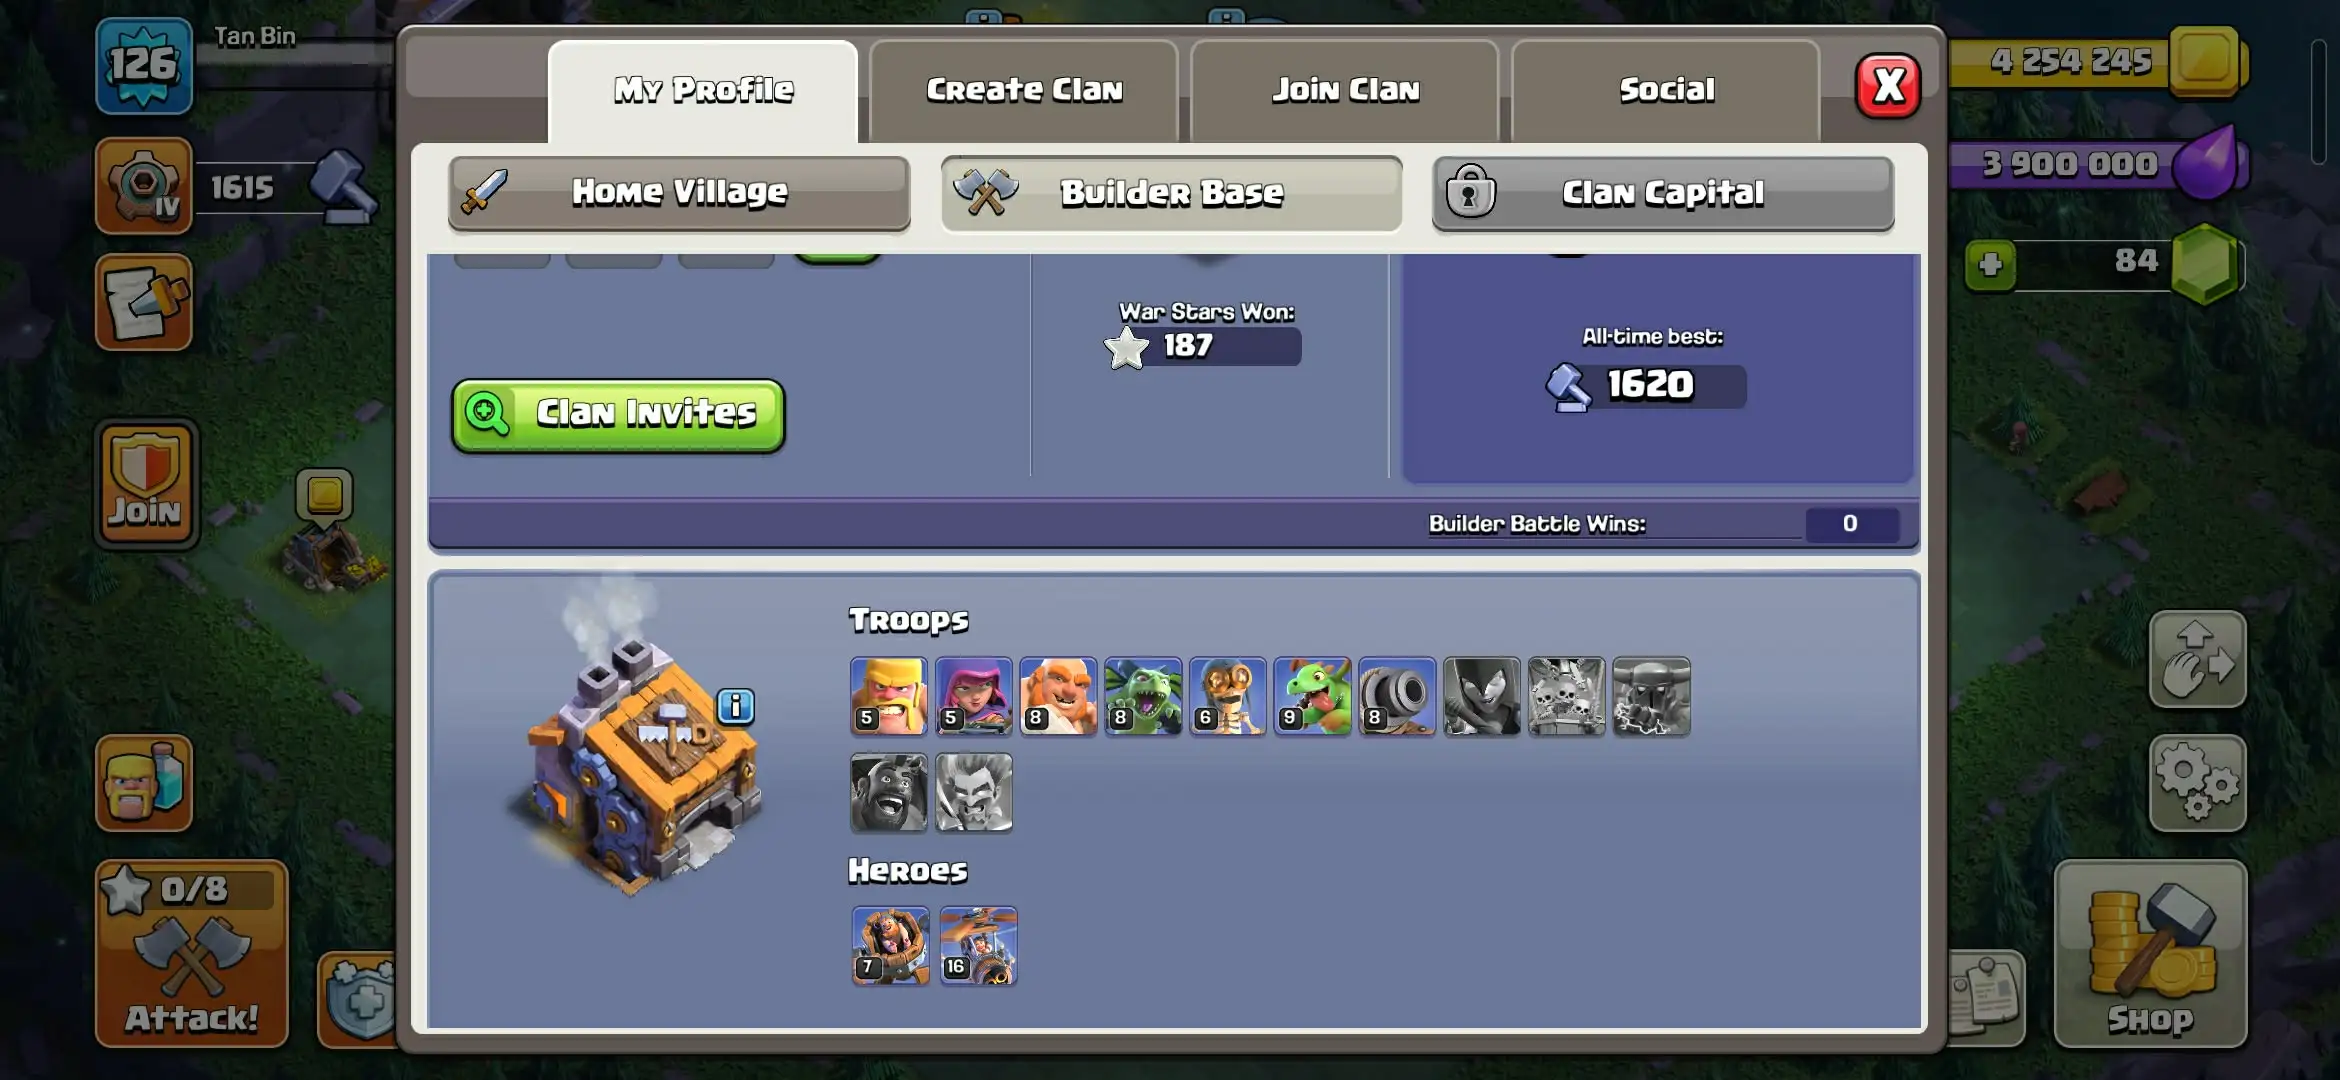
Task: Open the Shop
Action: point(2151,953)
